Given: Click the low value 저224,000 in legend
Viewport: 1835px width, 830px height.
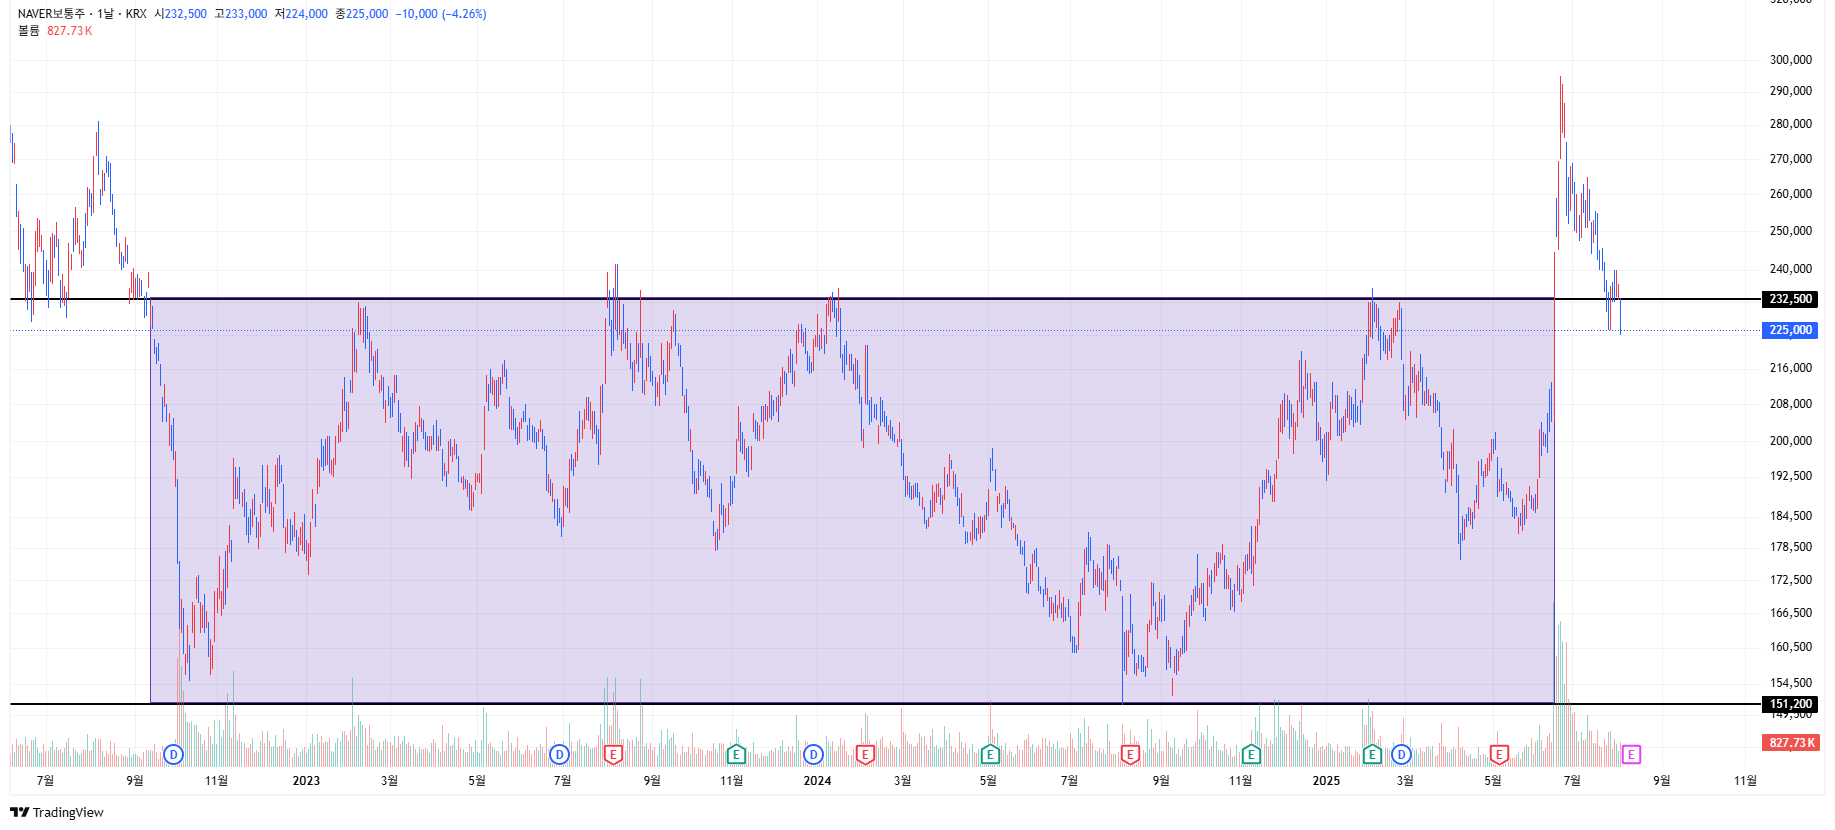Looking at the screenshot, I should (301, 14).
